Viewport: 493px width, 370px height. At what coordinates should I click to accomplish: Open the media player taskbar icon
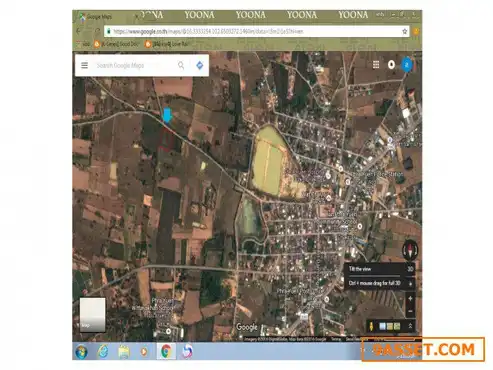click(x=144, y=352)
